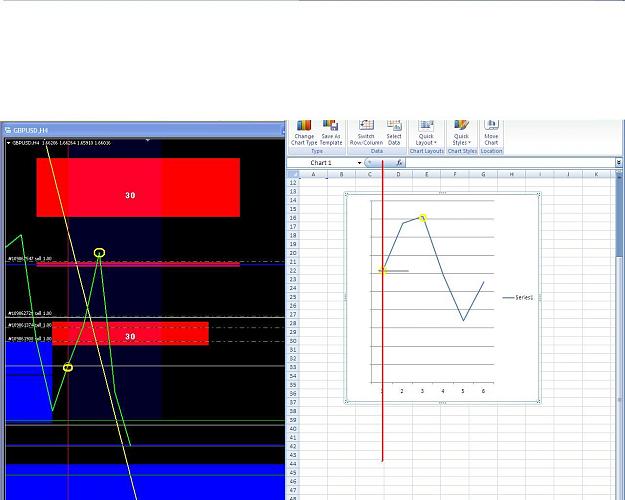Click the GBPUSD,H4 chart window title bar
The width and height of the screenshot is (625, 500).
pos(142,130)
